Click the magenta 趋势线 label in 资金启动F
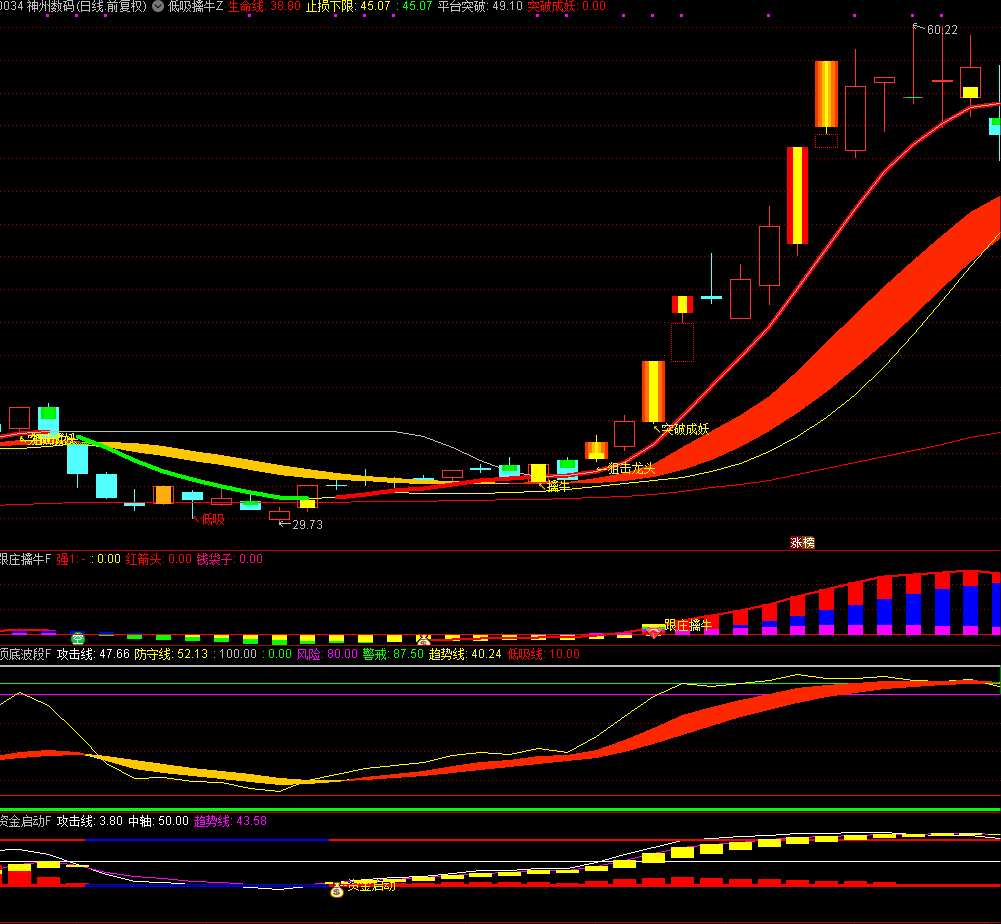 (212, 821)
